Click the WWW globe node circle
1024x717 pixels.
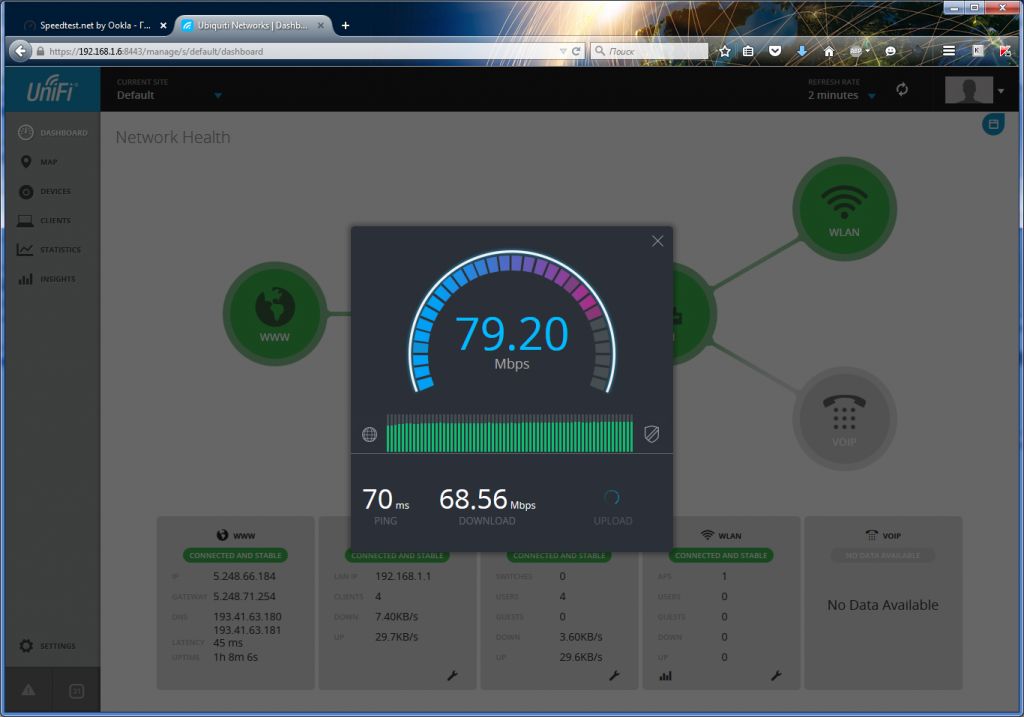[x=274, y=313]
